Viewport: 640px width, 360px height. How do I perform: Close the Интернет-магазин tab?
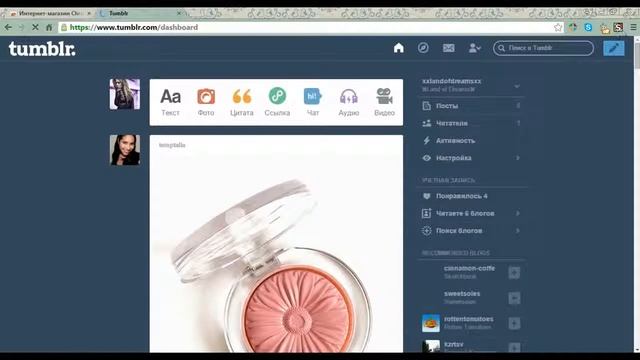tap(89, 13)
